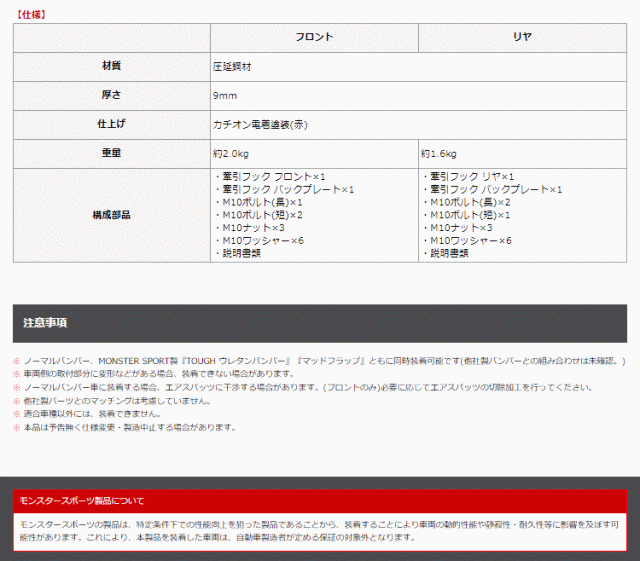
Task: Click the 牽引フック リヤ×1 list item
Action: coord(471,176)
